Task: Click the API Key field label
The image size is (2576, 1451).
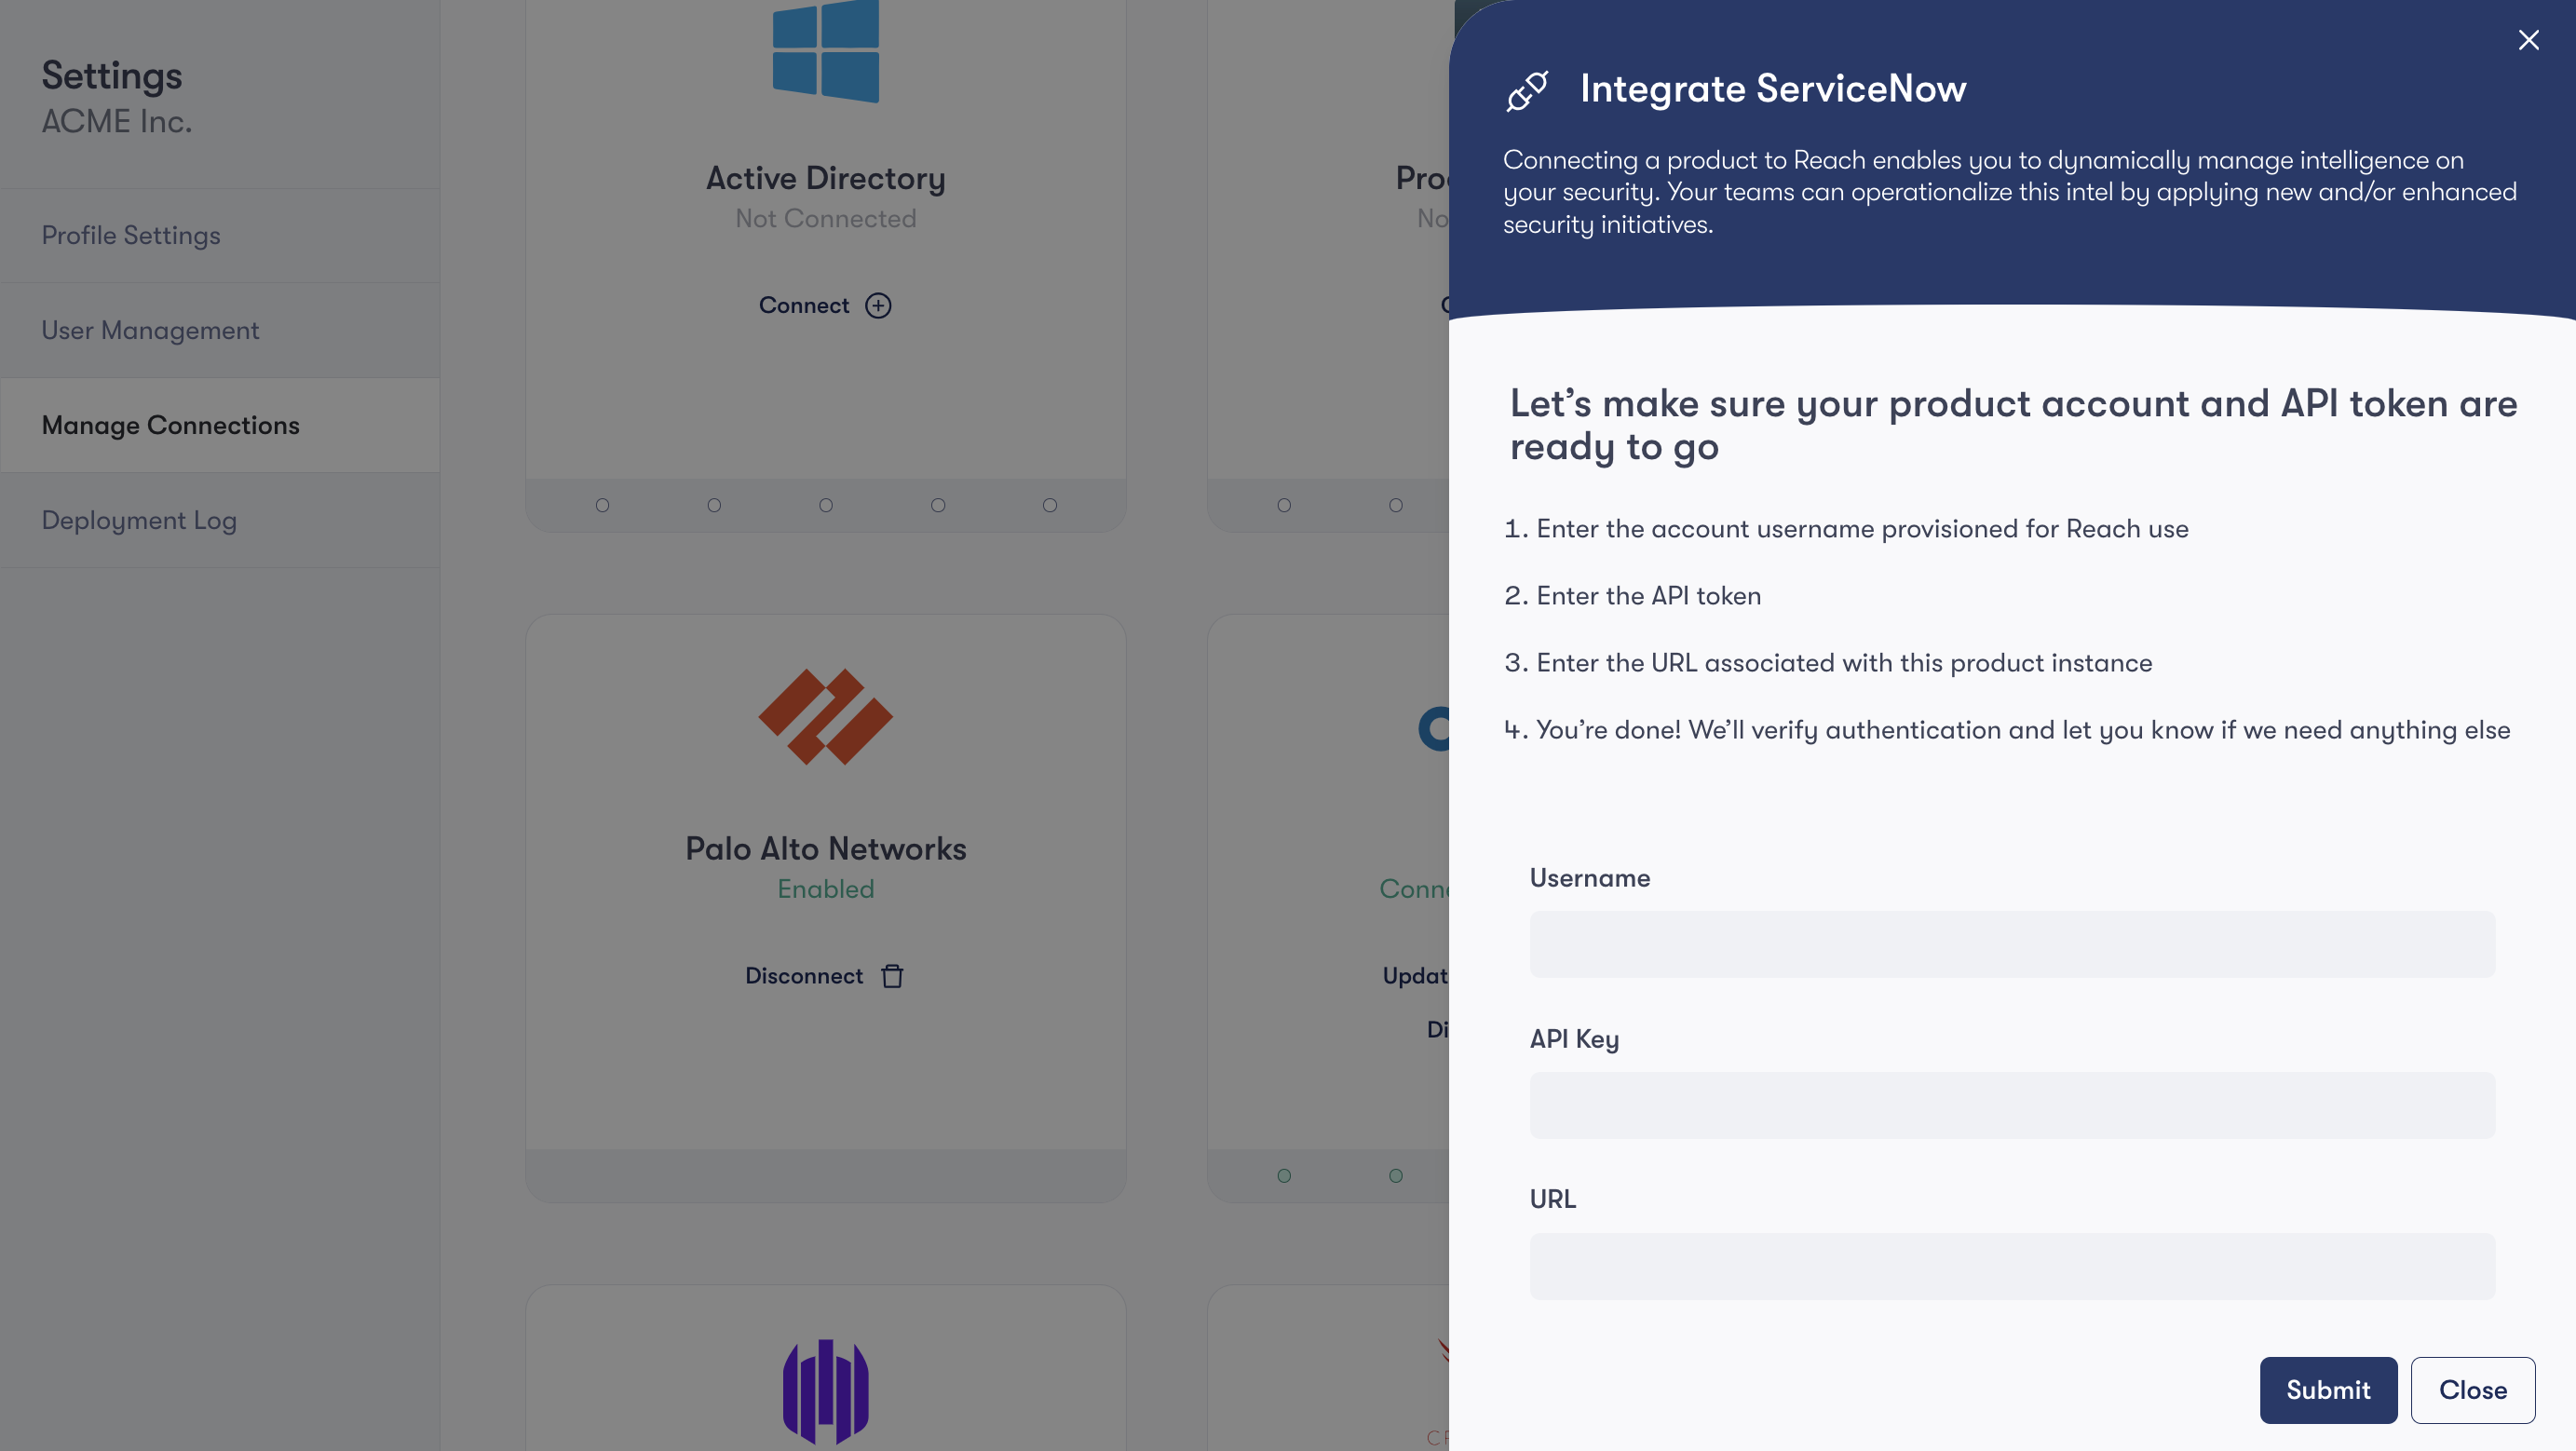Action: coord(1574,1039)
